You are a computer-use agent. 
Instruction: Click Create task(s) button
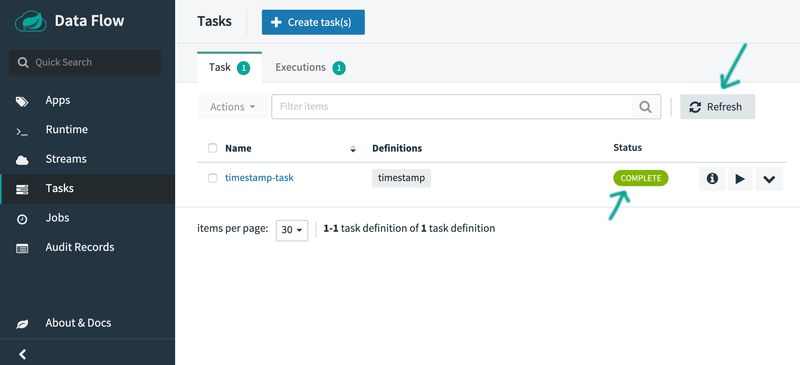[313, 22]
